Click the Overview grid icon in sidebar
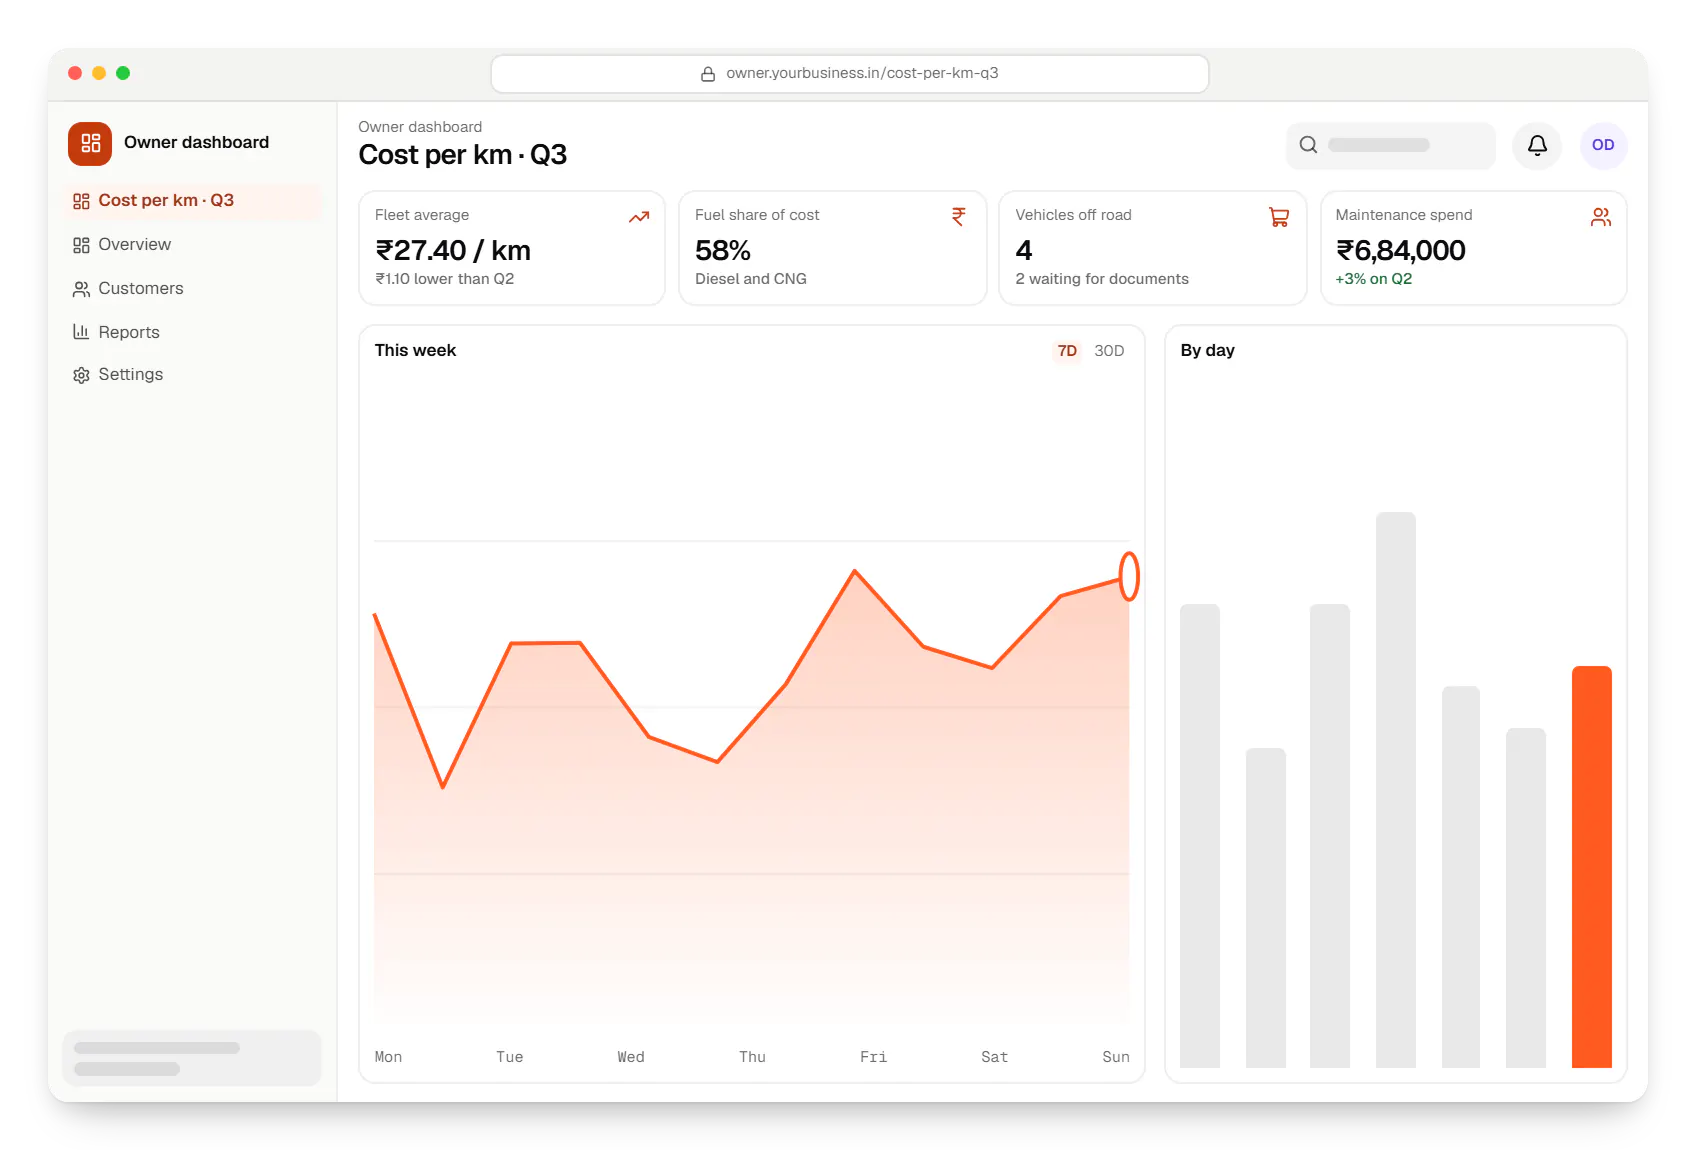The image size is (1696, 1150). point(81,245)
